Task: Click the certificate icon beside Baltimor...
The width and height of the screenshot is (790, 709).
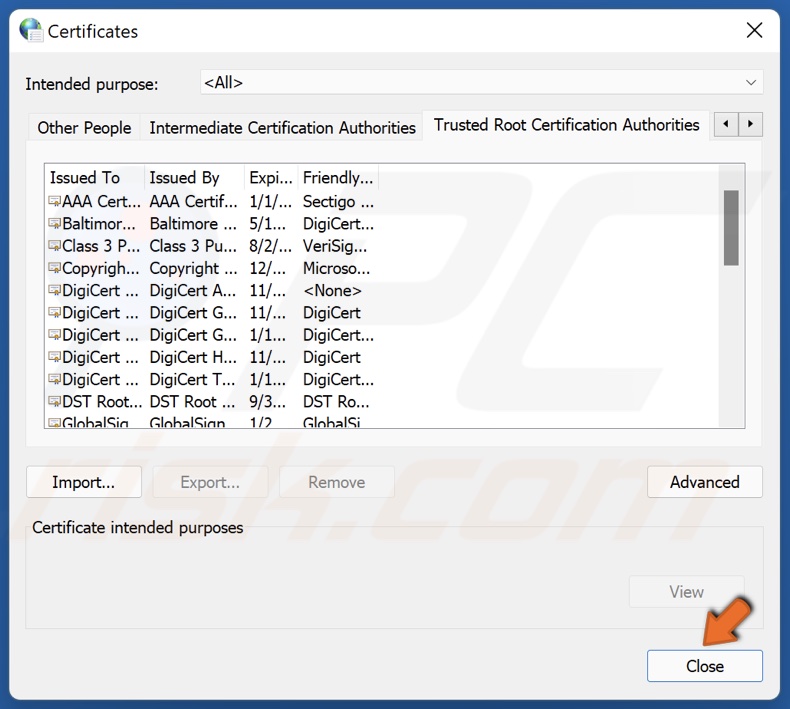Action: click(x=54, y=223)
